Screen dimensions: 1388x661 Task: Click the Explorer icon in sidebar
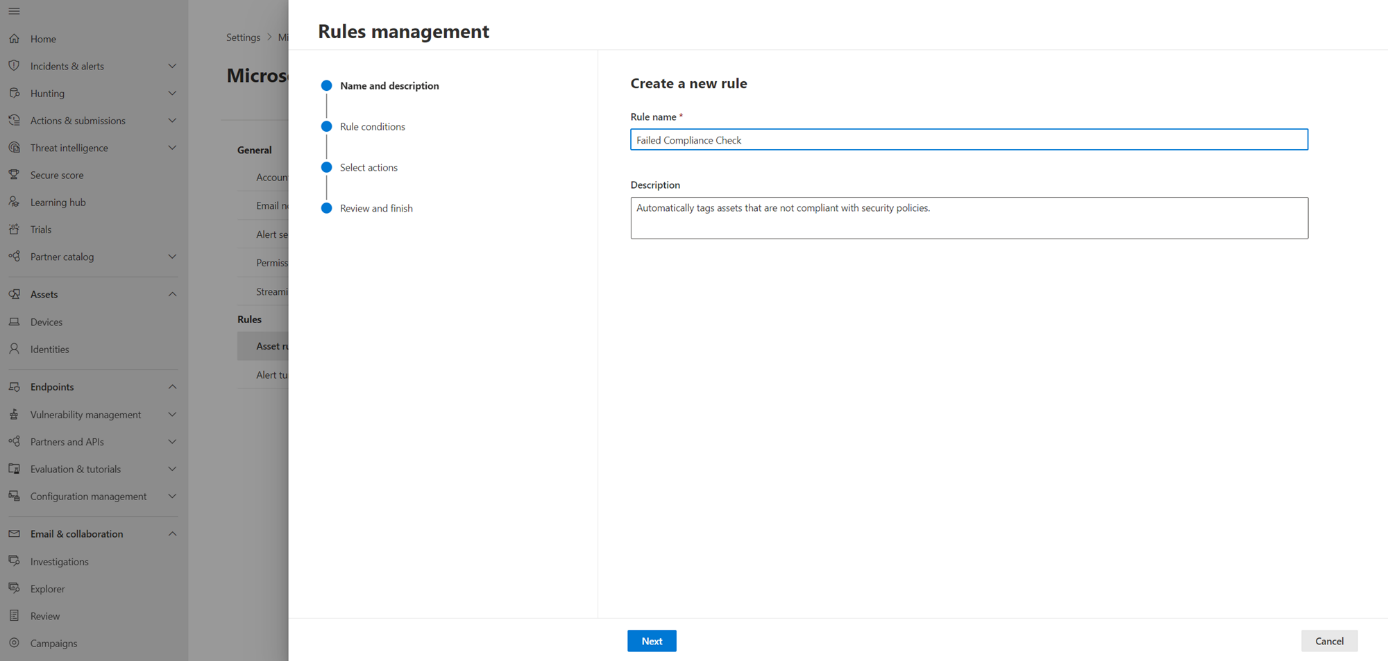tap(14, 589)
